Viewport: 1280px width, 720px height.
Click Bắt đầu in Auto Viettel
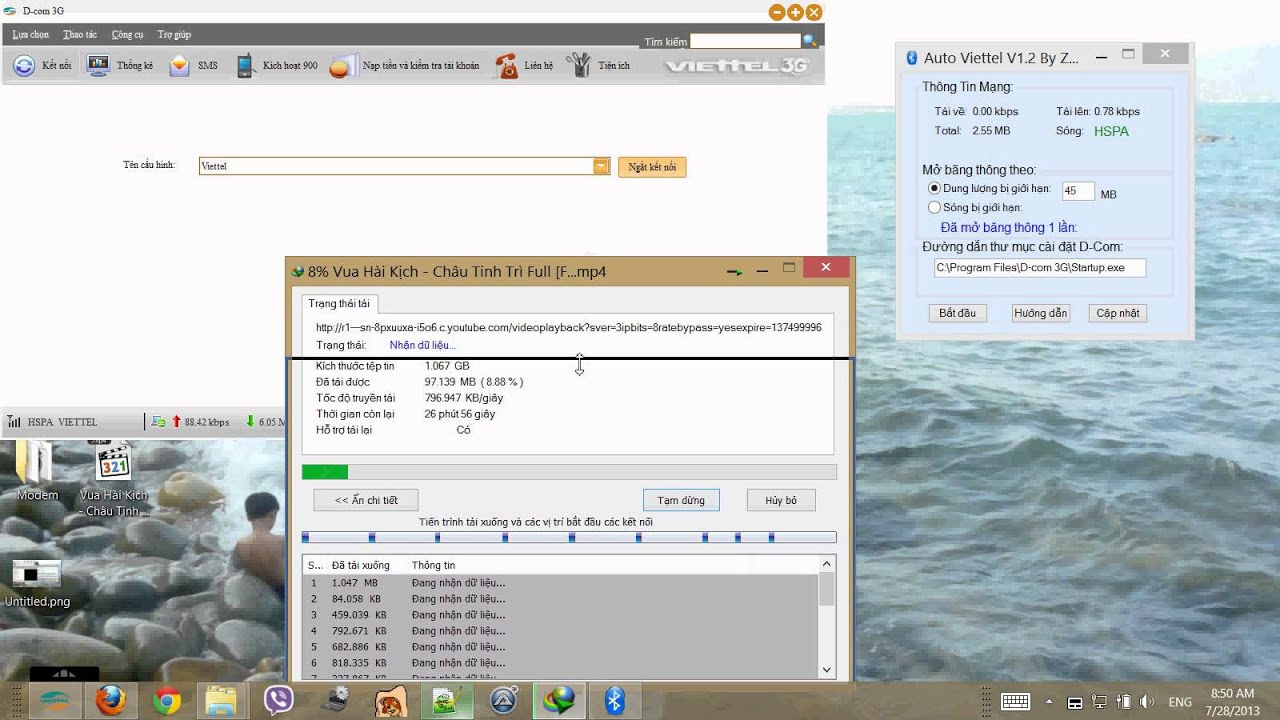point(957,313)
